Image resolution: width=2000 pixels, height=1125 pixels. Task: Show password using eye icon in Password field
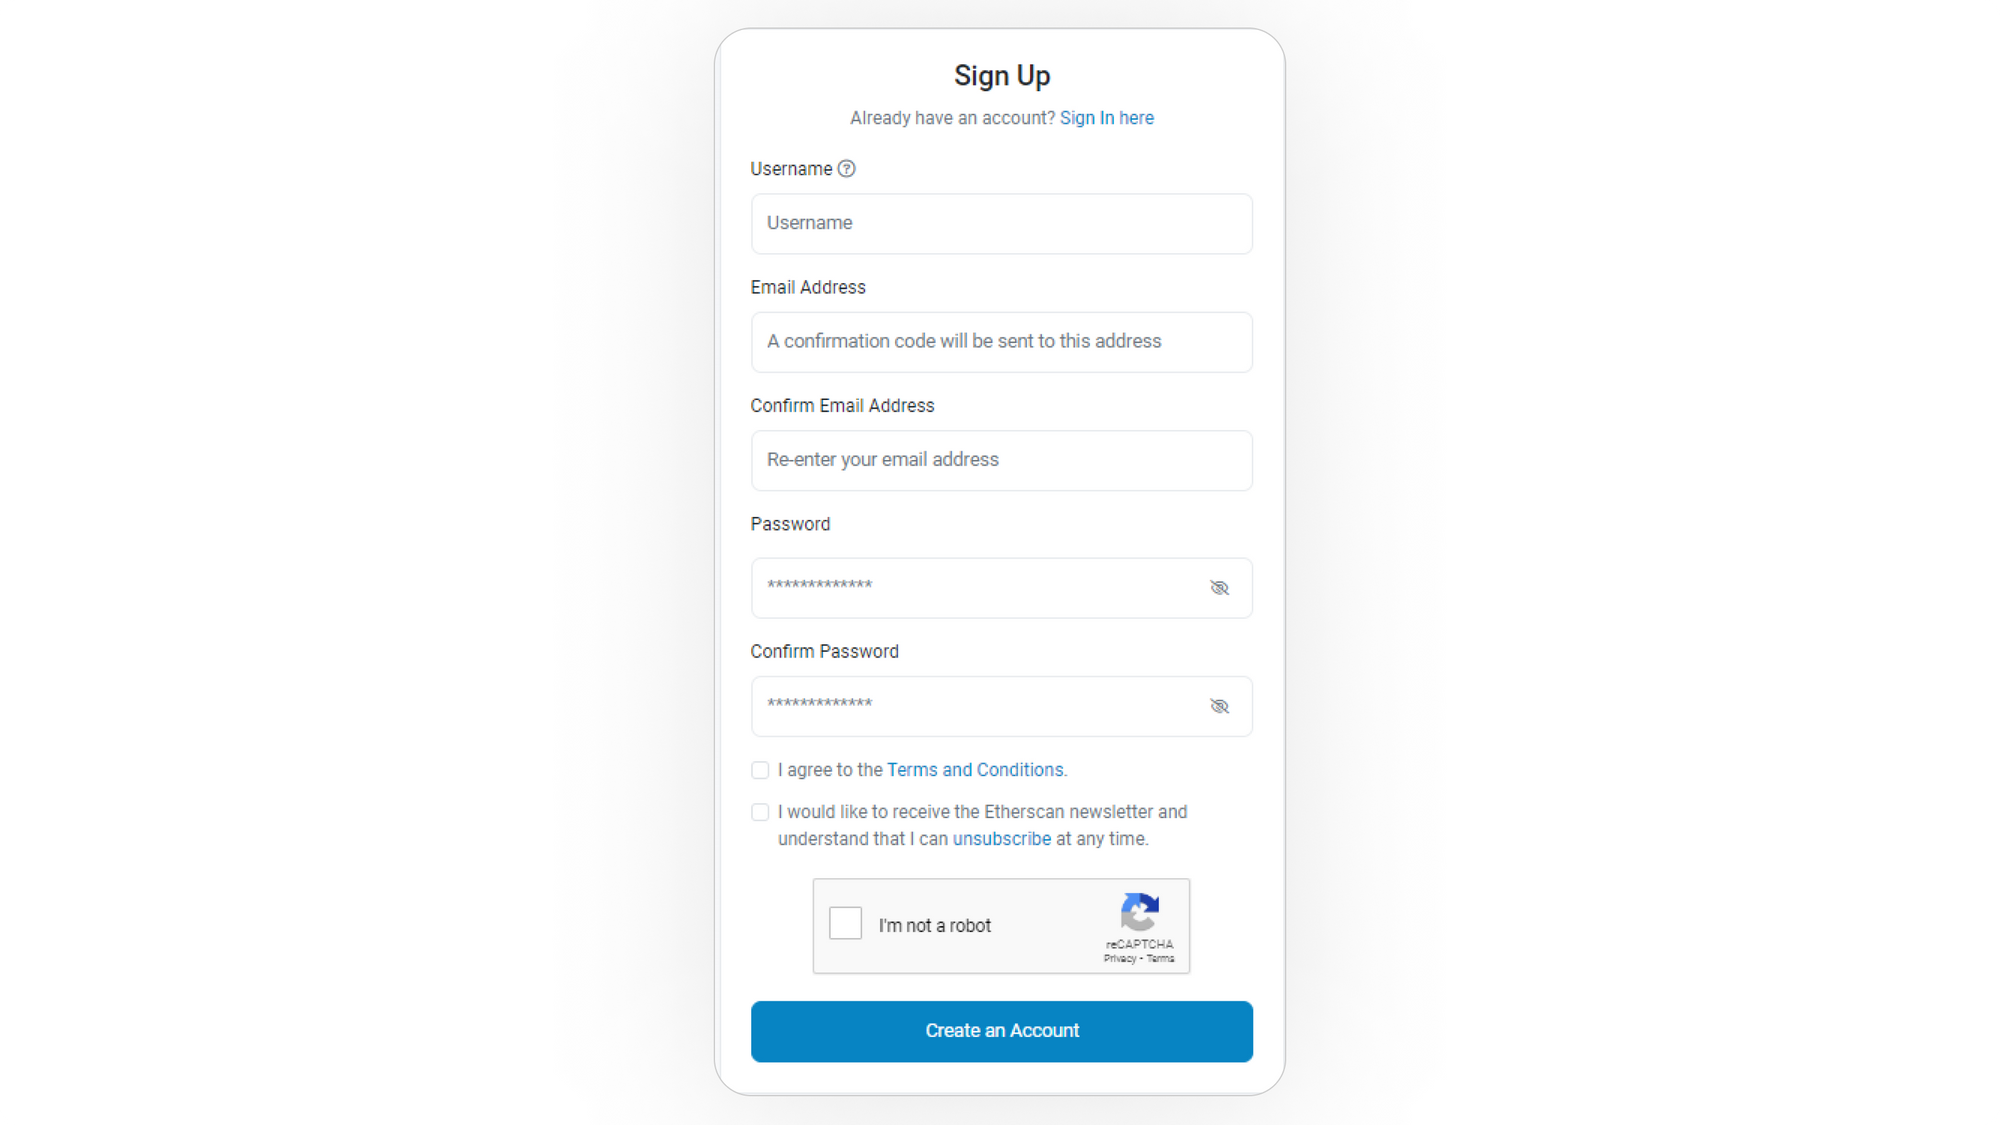click(1219, 588)
